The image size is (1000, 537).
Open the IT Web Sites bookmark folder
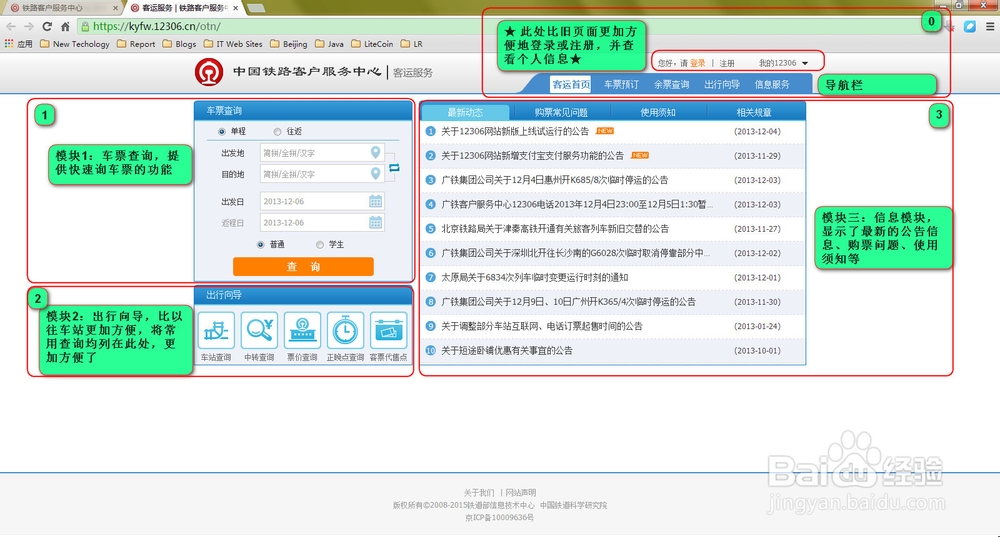click(x=233, y=44)
